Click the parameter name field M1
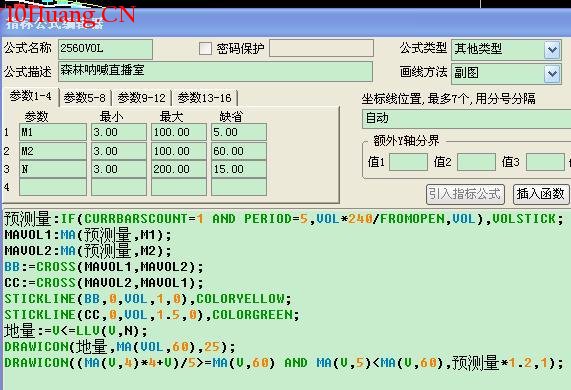The height and width of the screenshot is (390, 571). tap(53, 132)
